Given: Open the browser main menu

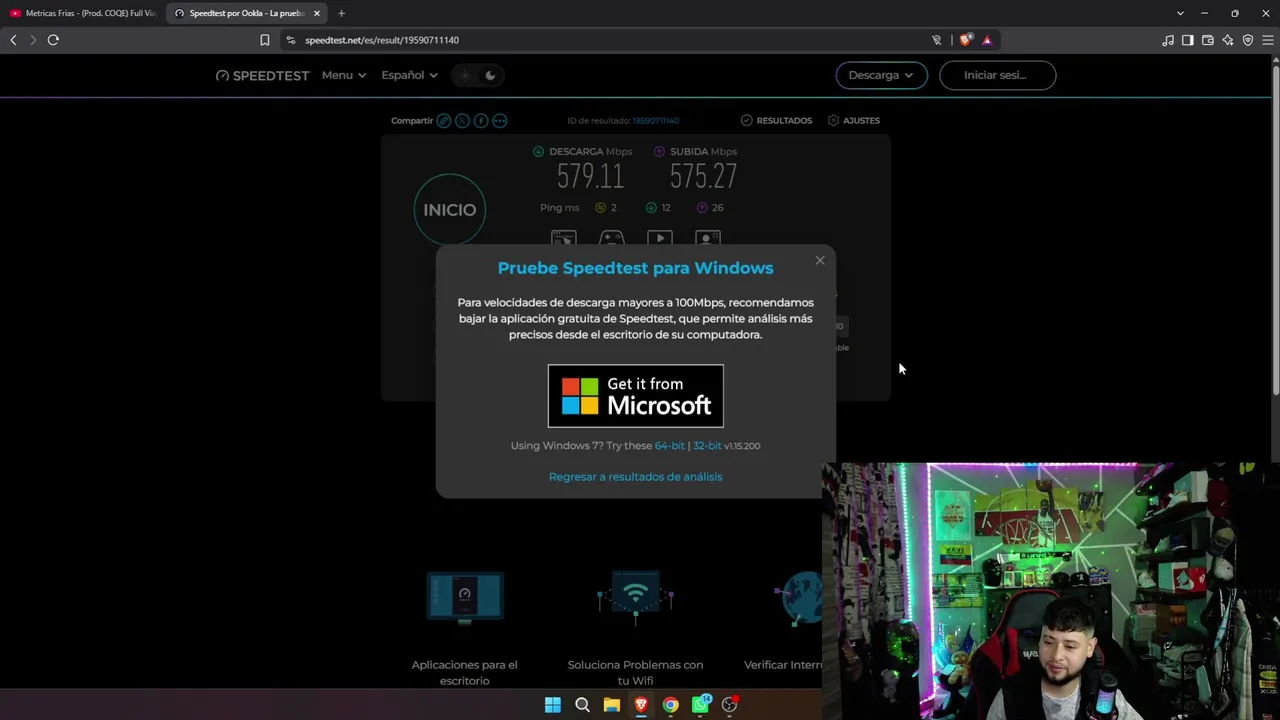Looking at the screenshot, I should tap(1267, 40).
